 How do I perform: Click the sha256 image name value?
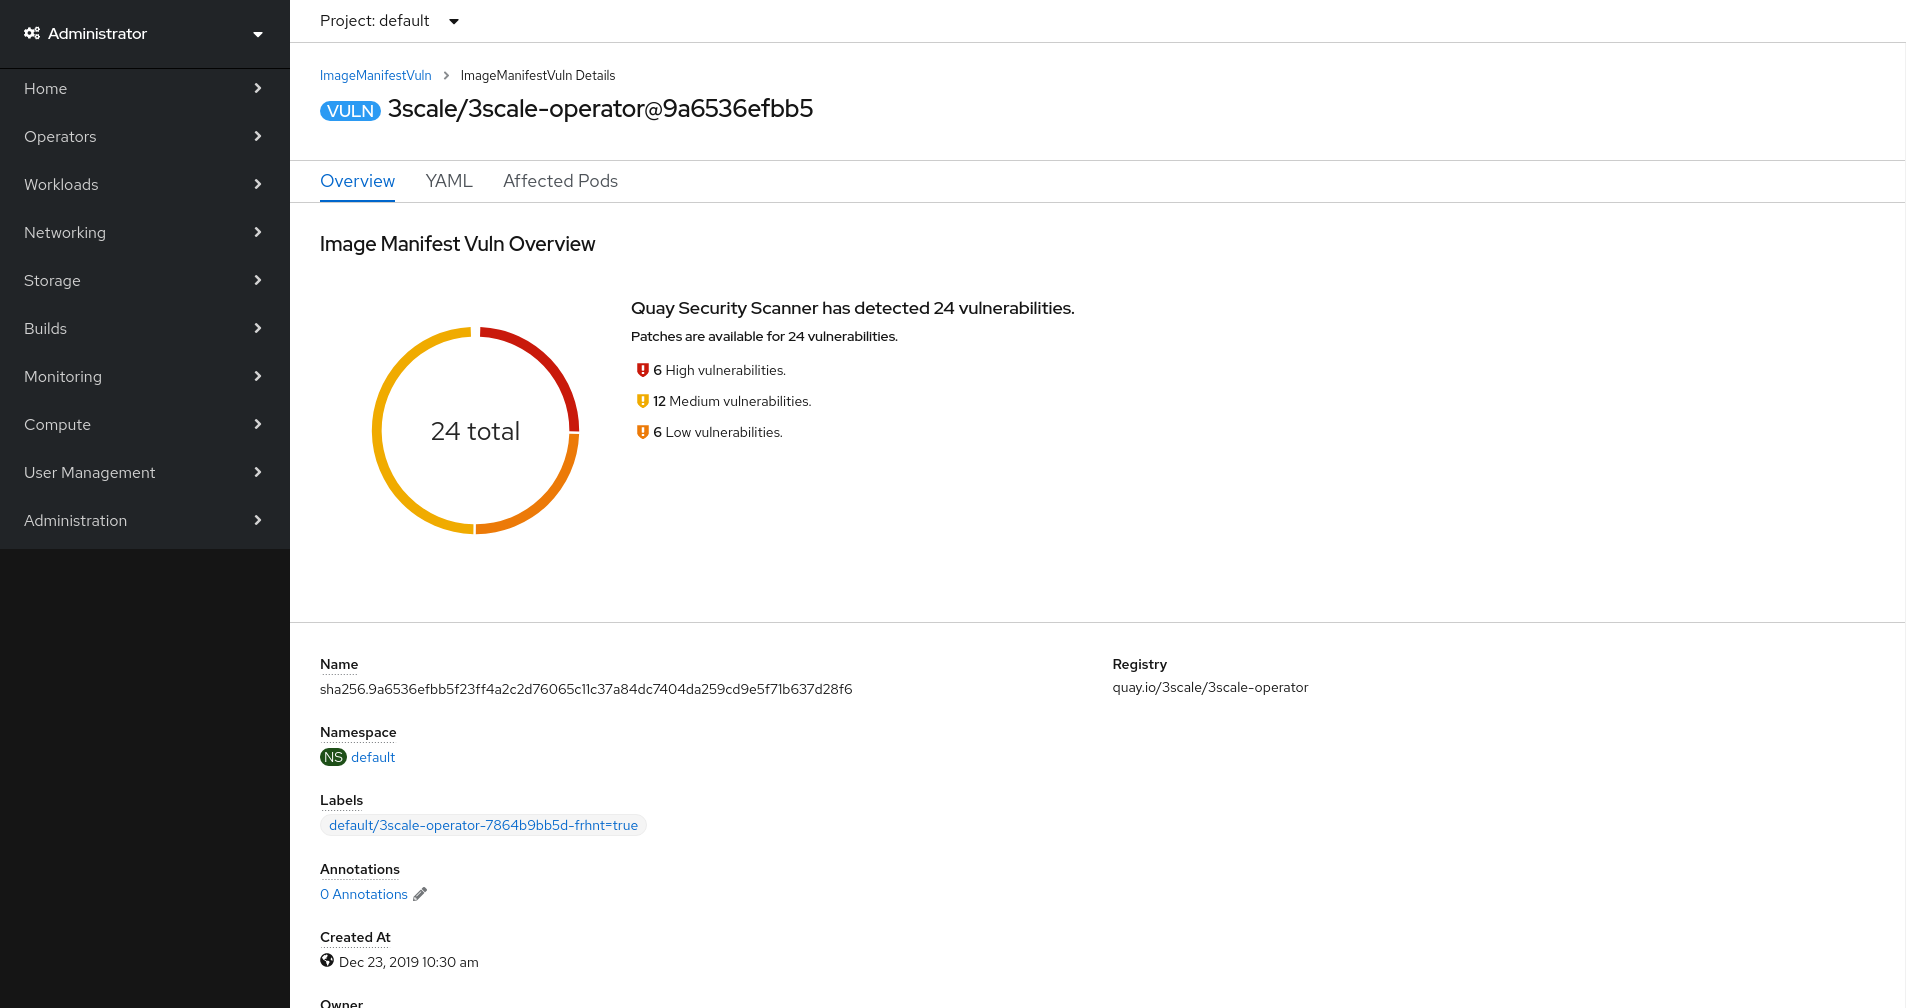tap(586, 689)
